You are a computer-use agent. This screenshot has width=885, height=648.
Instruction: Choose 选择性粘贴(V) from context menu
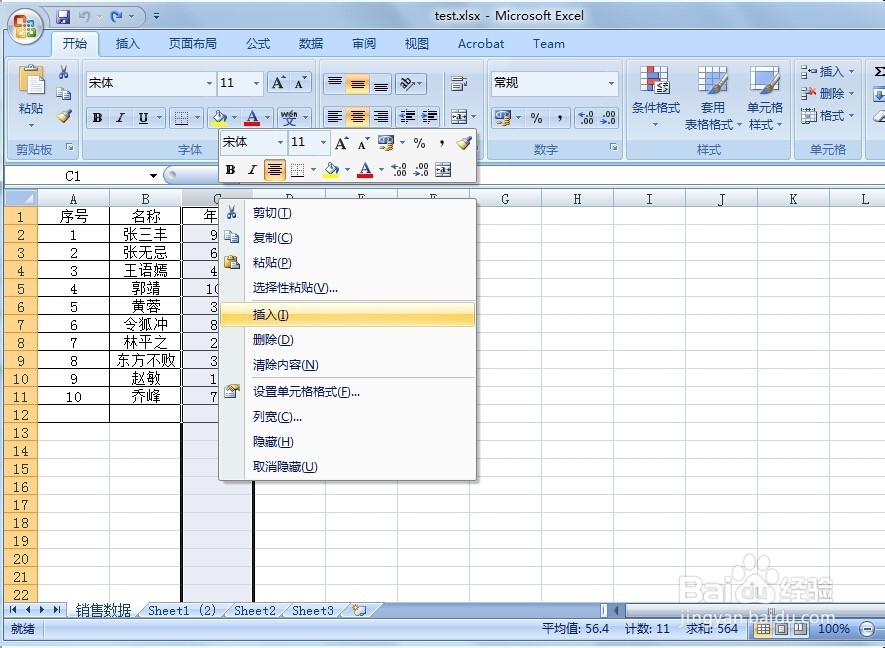[348, 288]
